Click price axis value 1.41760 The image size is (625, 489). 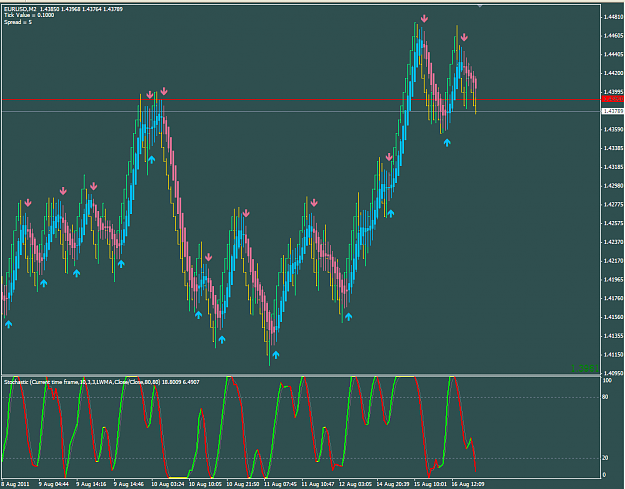(x=613, y=298)
